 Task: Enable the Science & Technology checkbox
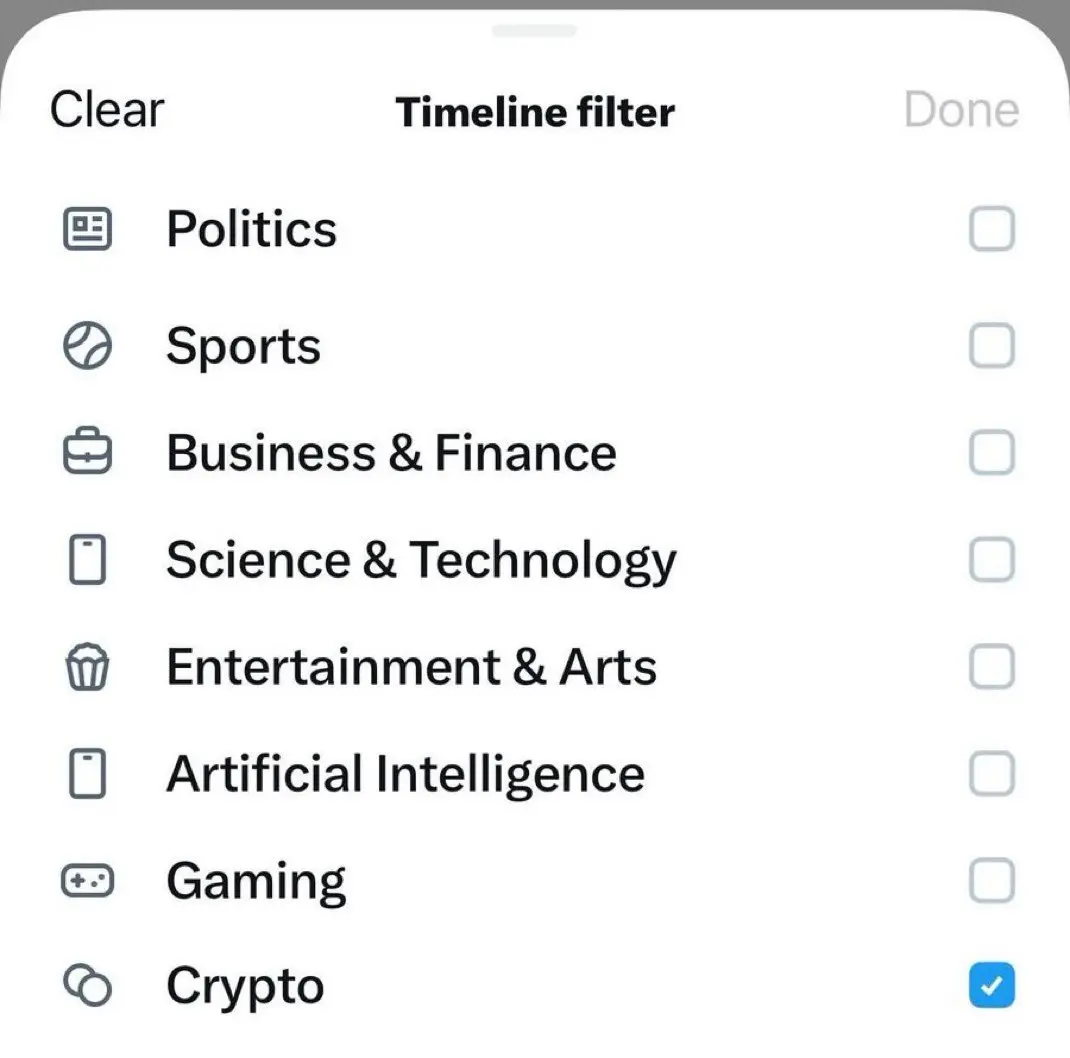[x=992, y=560]
